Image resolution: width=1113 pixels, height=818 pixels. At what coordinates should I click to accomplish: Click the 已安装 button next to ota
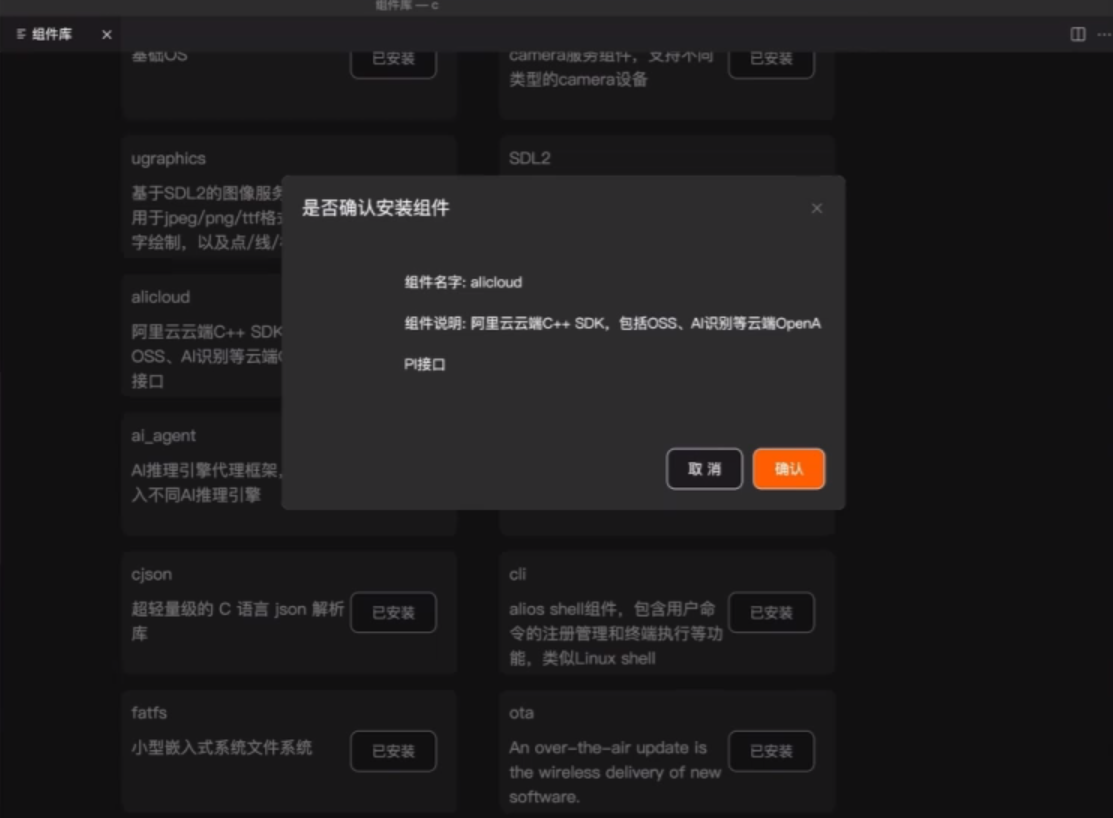pos(771,751)
